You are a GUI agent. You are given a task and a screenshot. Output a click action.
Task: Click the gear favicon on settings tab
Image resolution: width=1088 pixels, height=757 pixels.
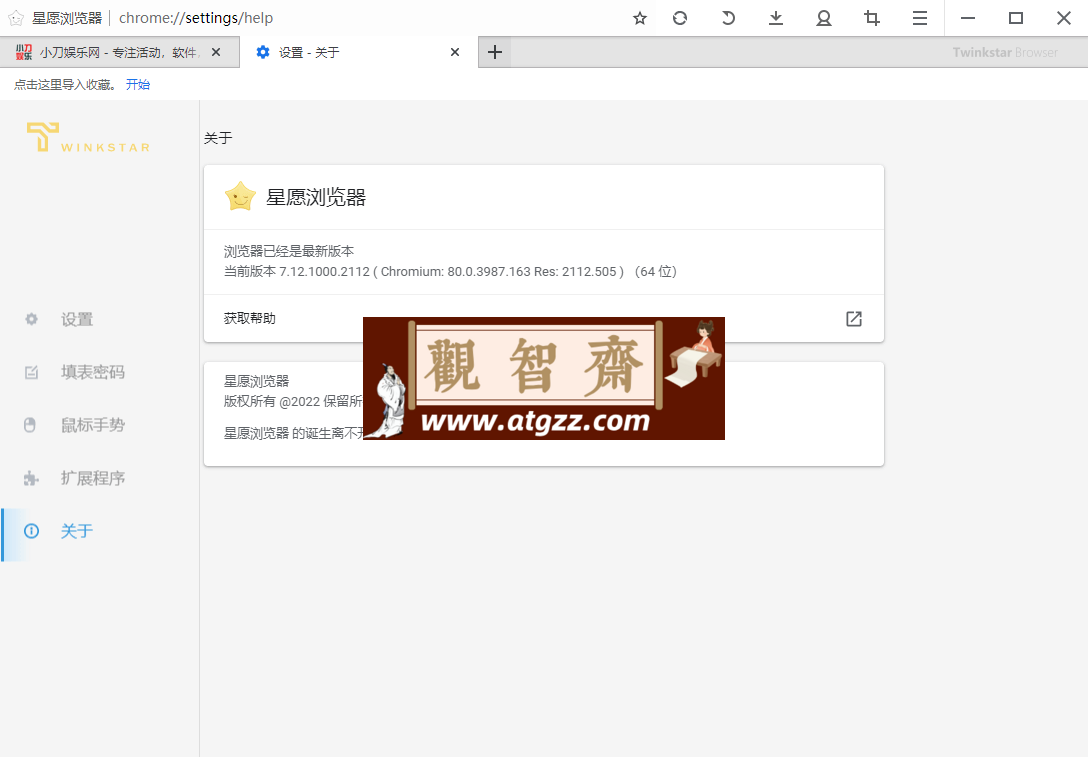click(262, 52)
